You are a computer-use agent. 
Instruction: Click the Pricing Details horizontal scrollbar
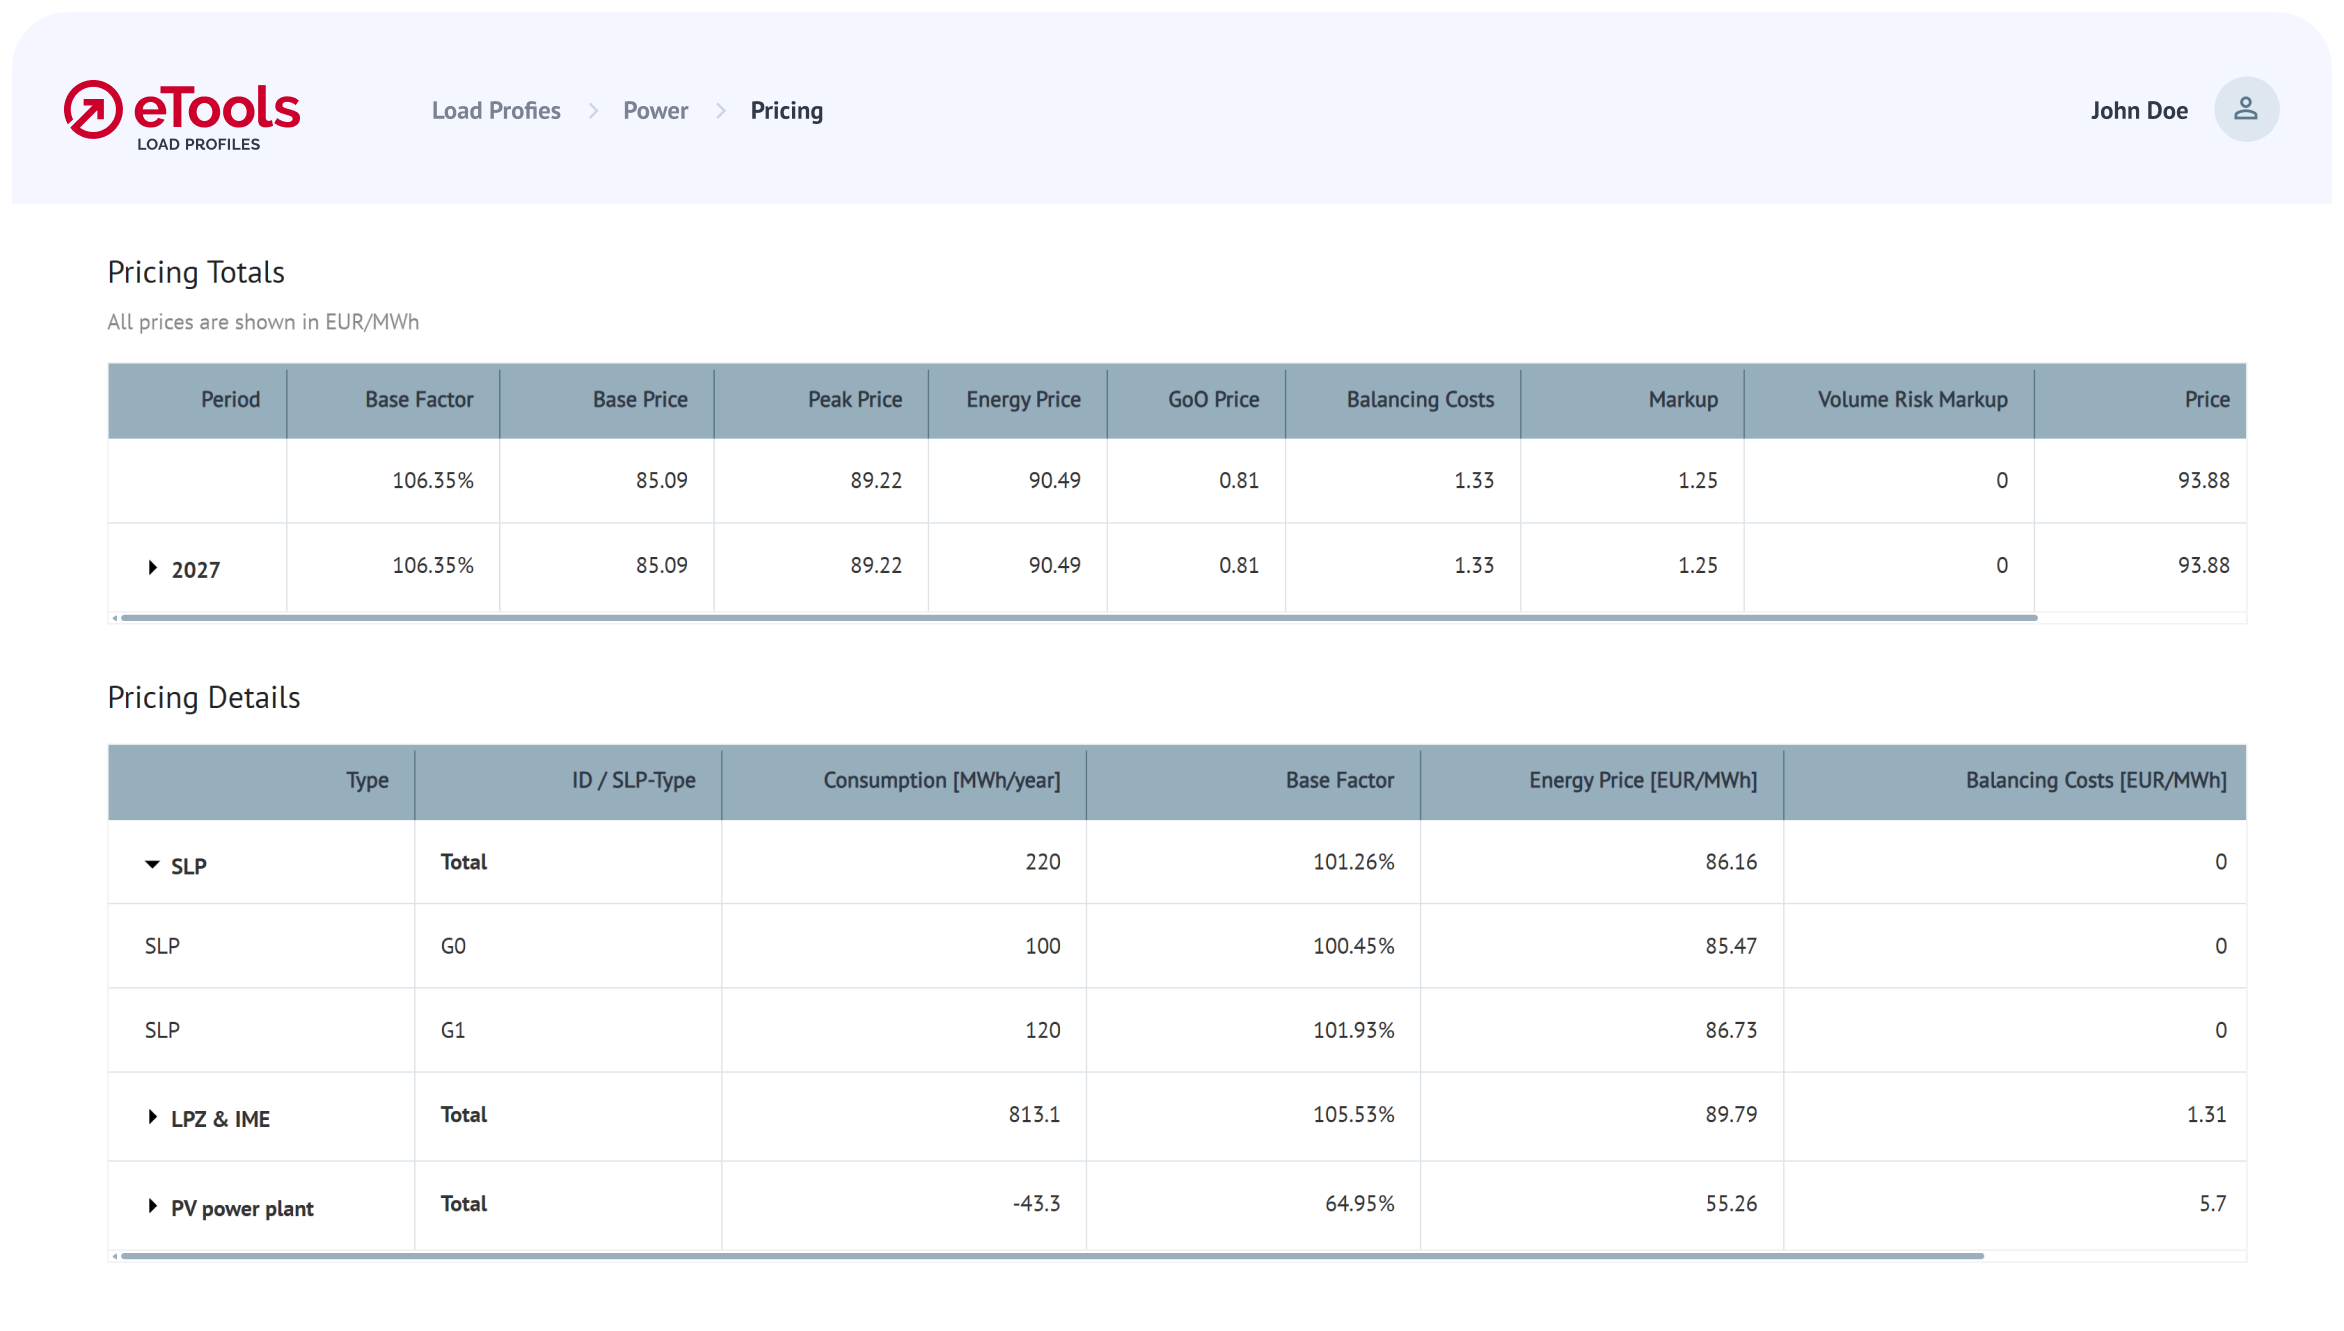(1050, 1256)
